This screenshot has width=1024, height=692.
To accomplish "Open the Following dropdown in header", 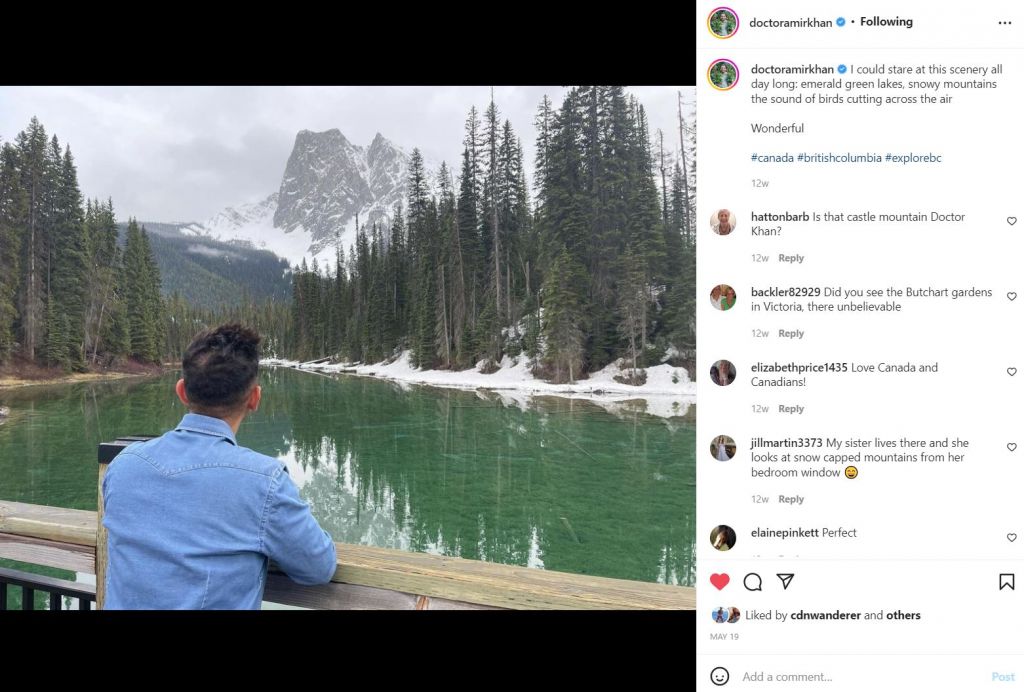I will pos(886,22).
